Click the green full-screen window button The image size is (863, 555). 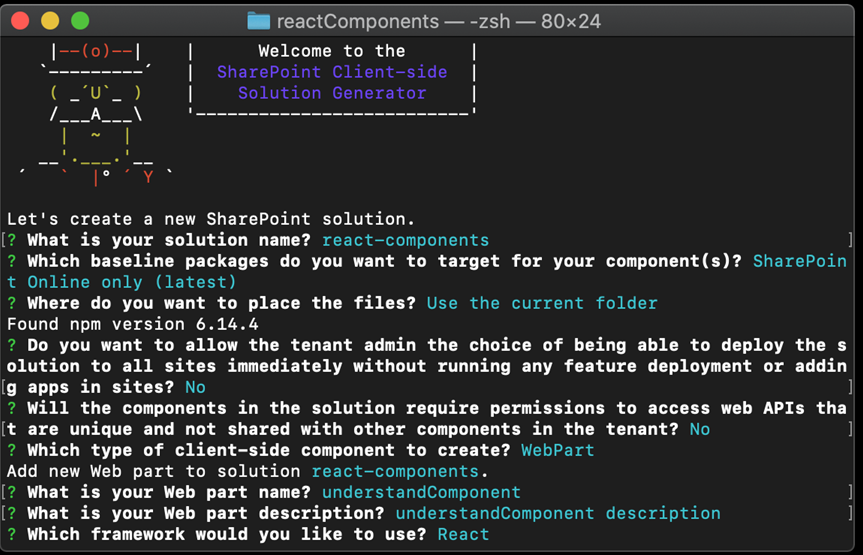pyautogui.click(x=80, y=21)
